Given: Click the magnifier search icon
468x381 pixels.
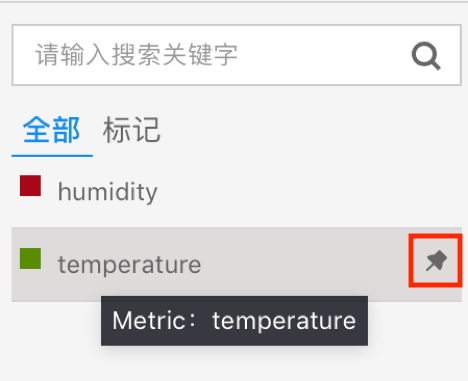Looking at the screenshot, I should pyautogui.click(x=426, y=56).
